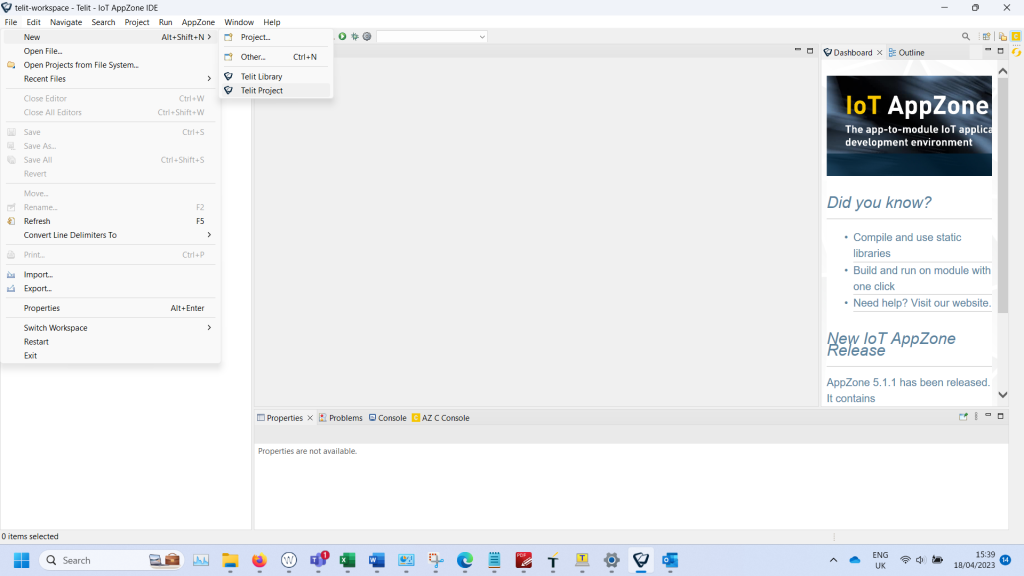The height and width of the screenshot is (576, 1024).
Task: Click the Debug bug toolbar icon
Action: (355, 37)
